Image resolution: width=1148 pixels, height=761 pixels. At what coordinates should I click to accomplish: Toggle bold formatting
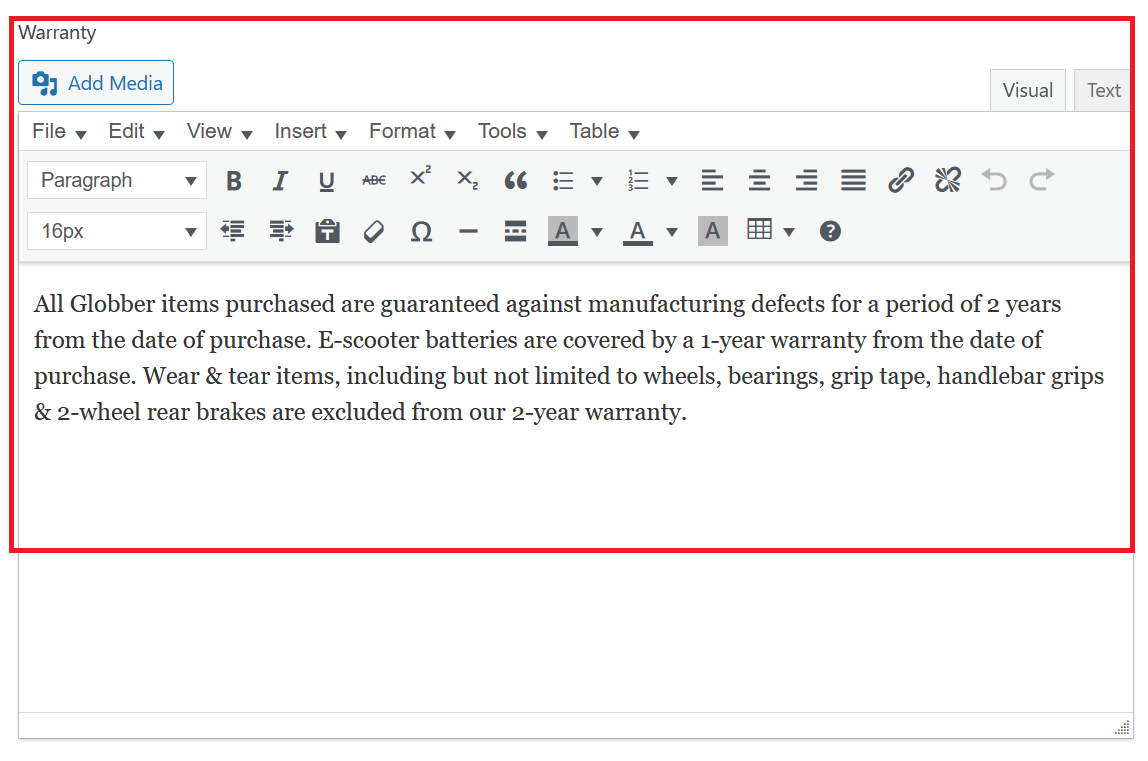coord(234,180)
